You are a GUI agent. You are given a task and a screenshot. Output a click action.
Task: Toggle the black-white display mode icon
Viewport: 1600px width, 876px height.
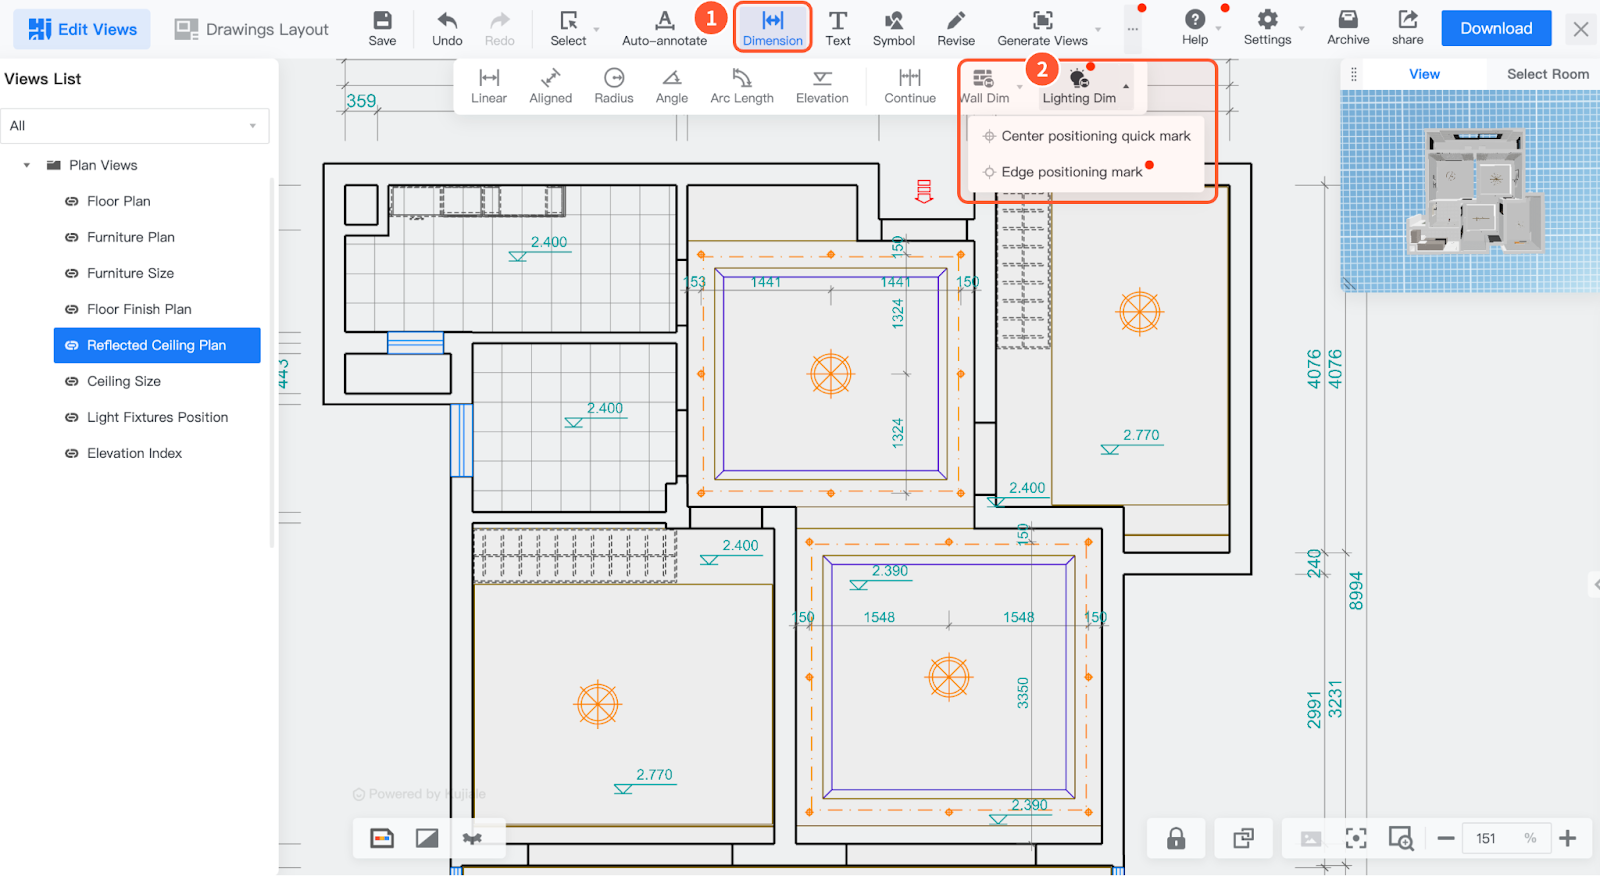(x=427, y=838)
